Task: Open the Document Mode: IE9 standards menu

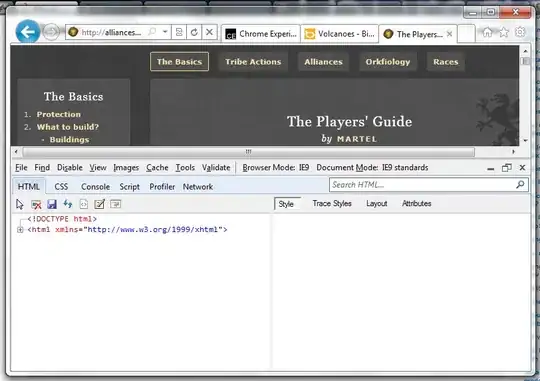Action: click(372, 167)
